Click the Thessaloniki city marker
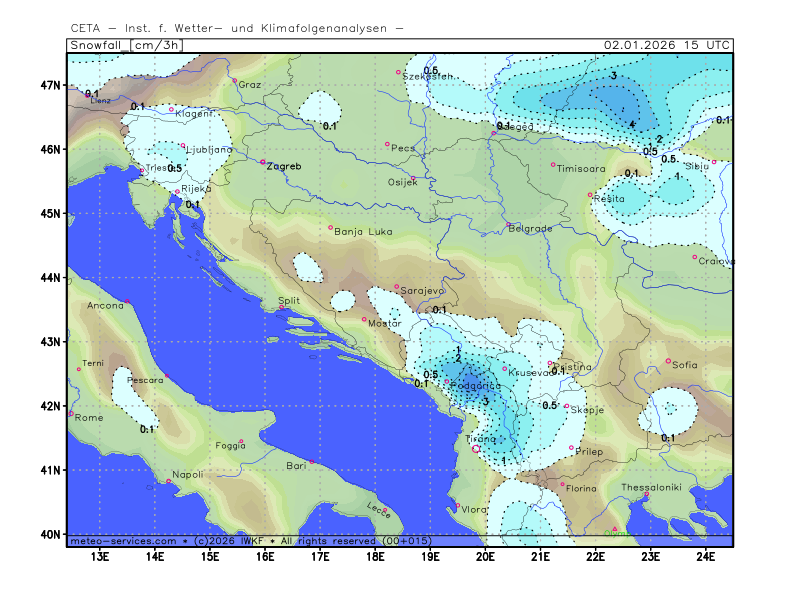800x600 pixels. tap(647, 494)
